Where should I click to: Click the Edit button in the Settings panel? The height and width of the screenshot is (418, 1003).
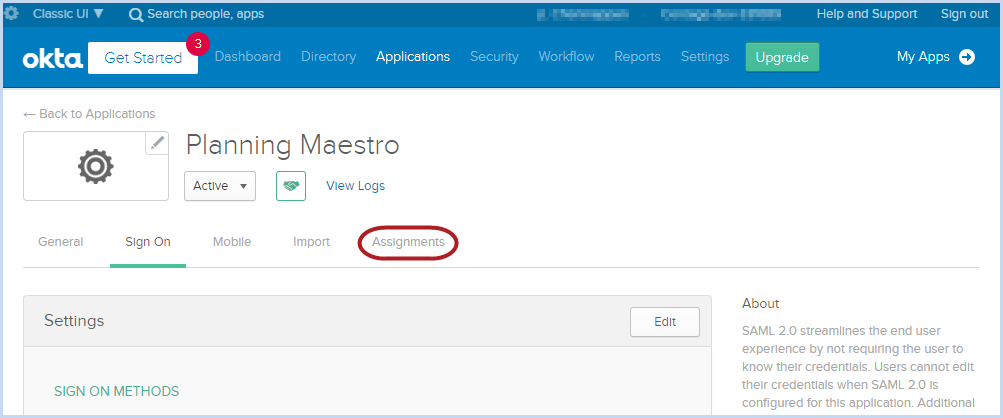click(665, 322)
